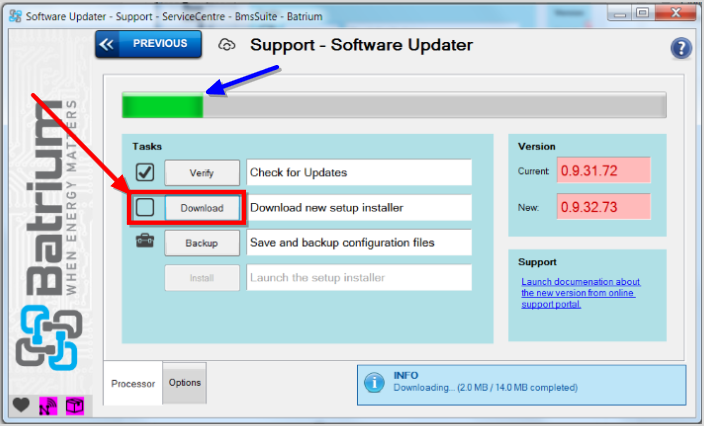This screenshot has height=426, width=704.
Task: Minimize the Software Updater window
Action: pos(620,13)
